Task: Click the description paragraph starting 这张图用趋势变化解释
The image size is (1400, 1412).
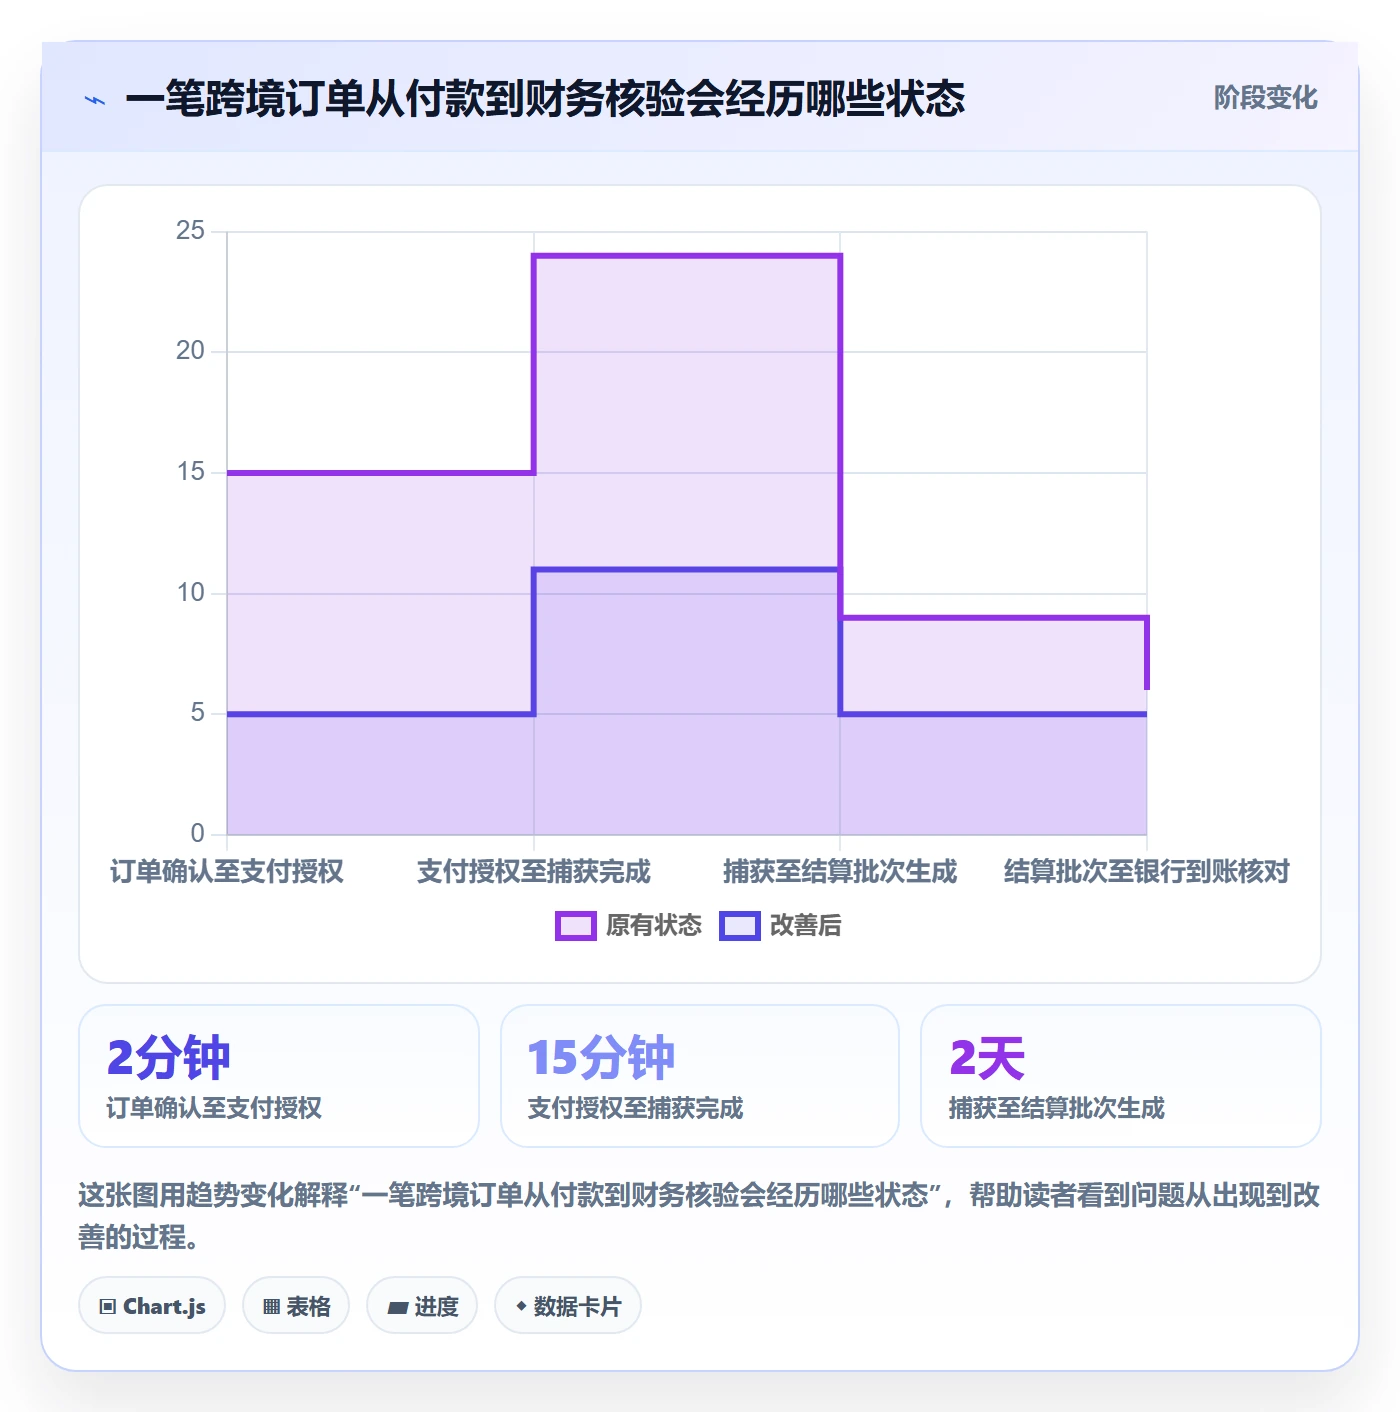Action: click(699, 1216)
